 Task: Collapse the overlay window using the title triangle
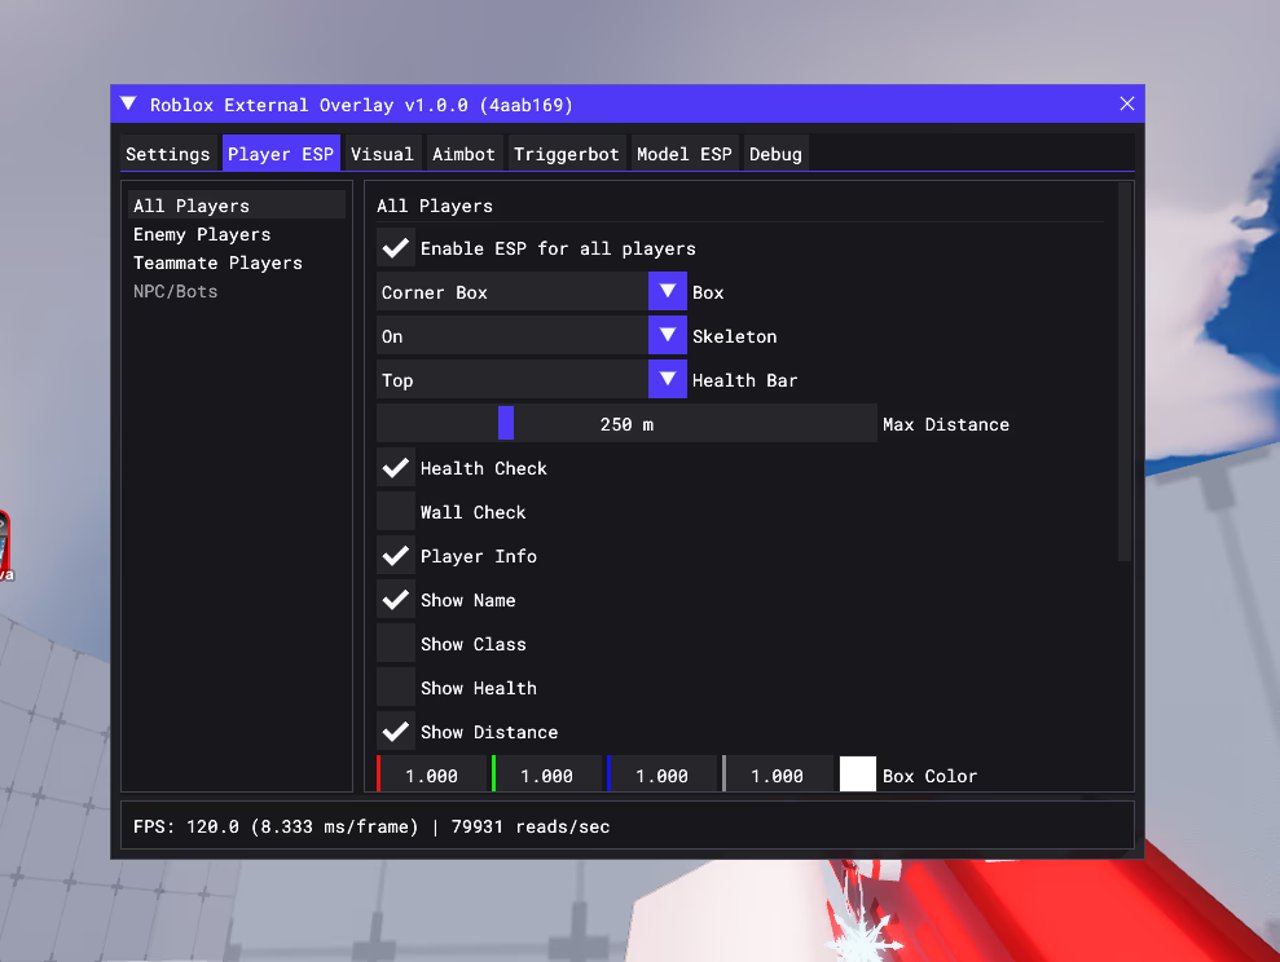tap(128, 104)
